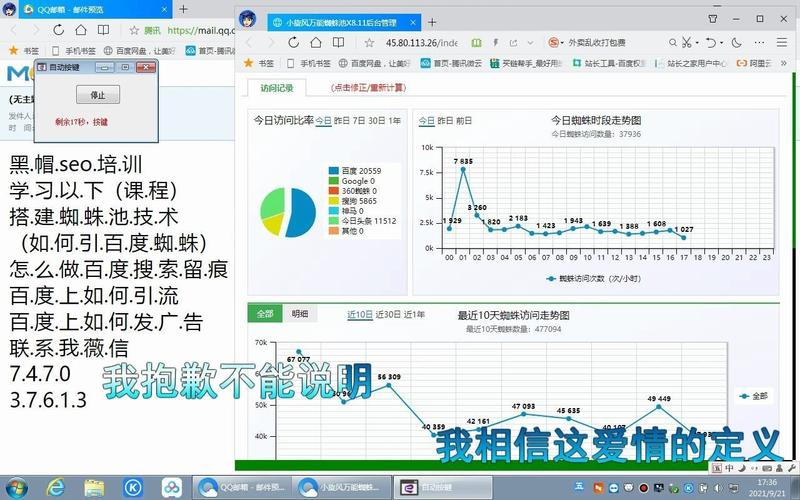
Task: Switch to QQ邮箱 taskbar window
Action: (x=241, y=488)
